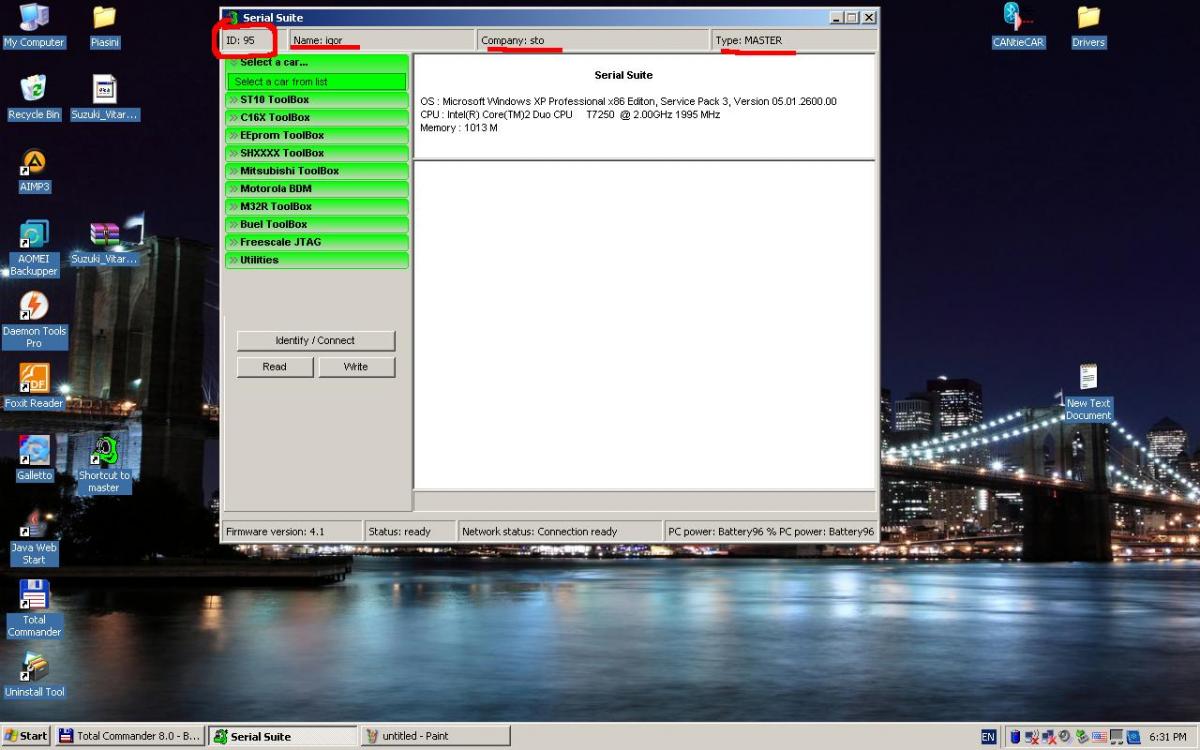Click the Identify / Connect button
The width and height of the screenshot is (1200, 750).
point(315,341)
